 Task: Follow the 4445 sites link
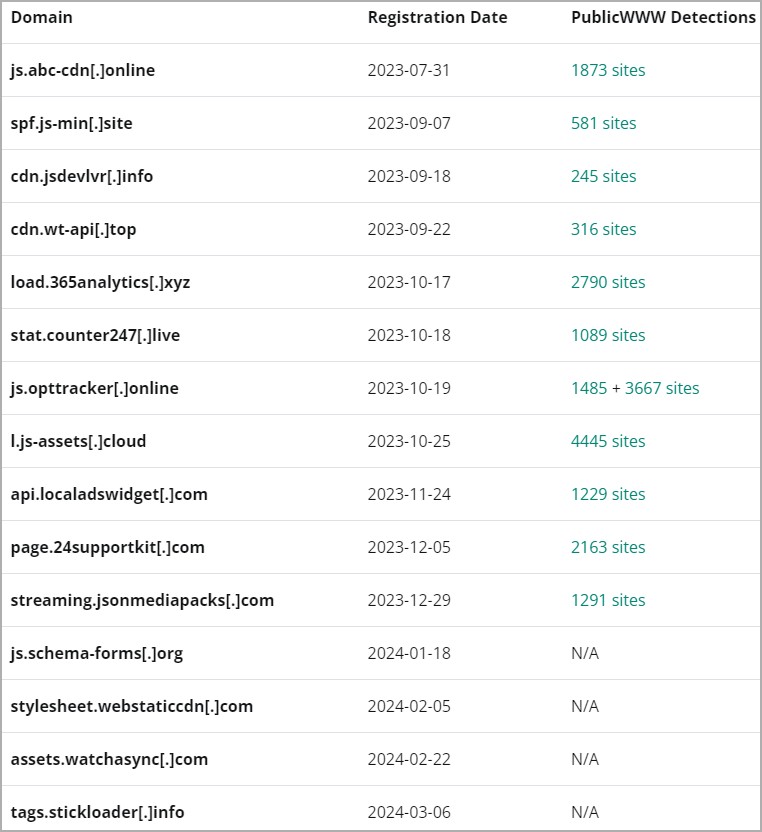[x=608, y=441]
